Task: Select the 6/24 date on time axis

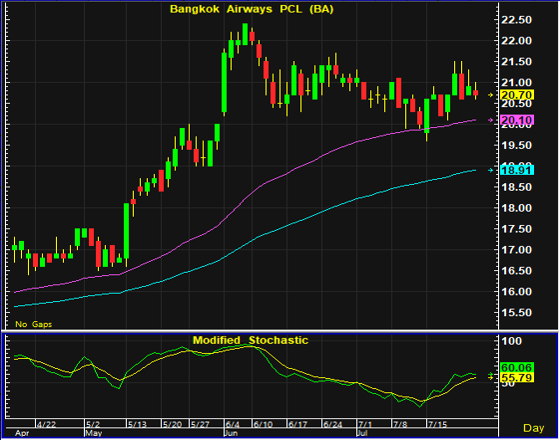Action: coord(332,425)
